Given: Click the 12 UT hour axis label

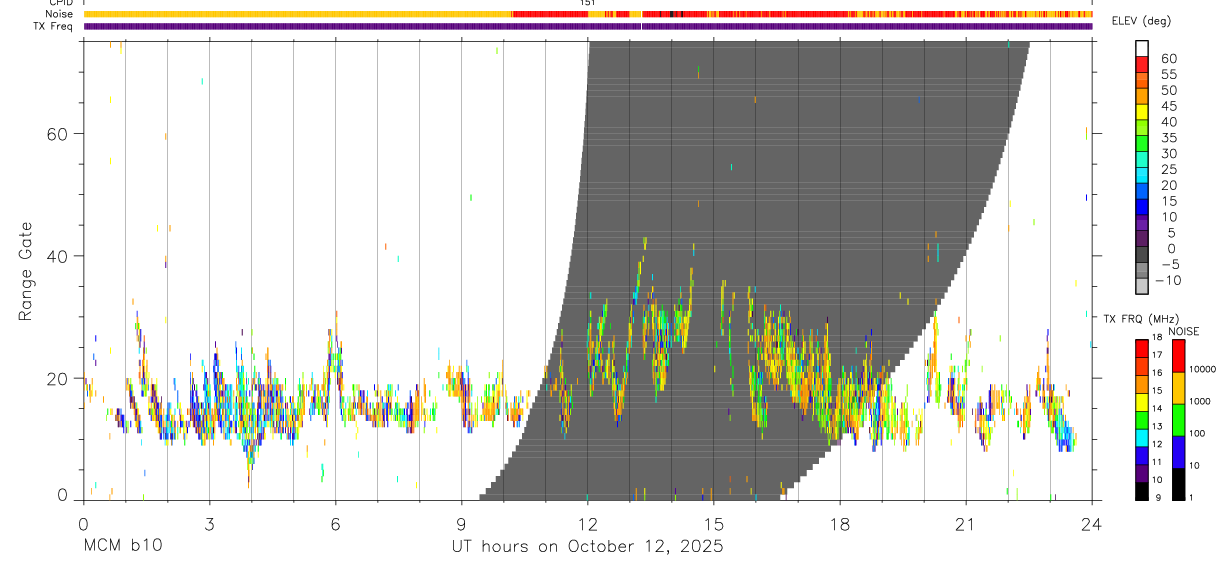Looking at the screenshot, I should tap(587, 525).
